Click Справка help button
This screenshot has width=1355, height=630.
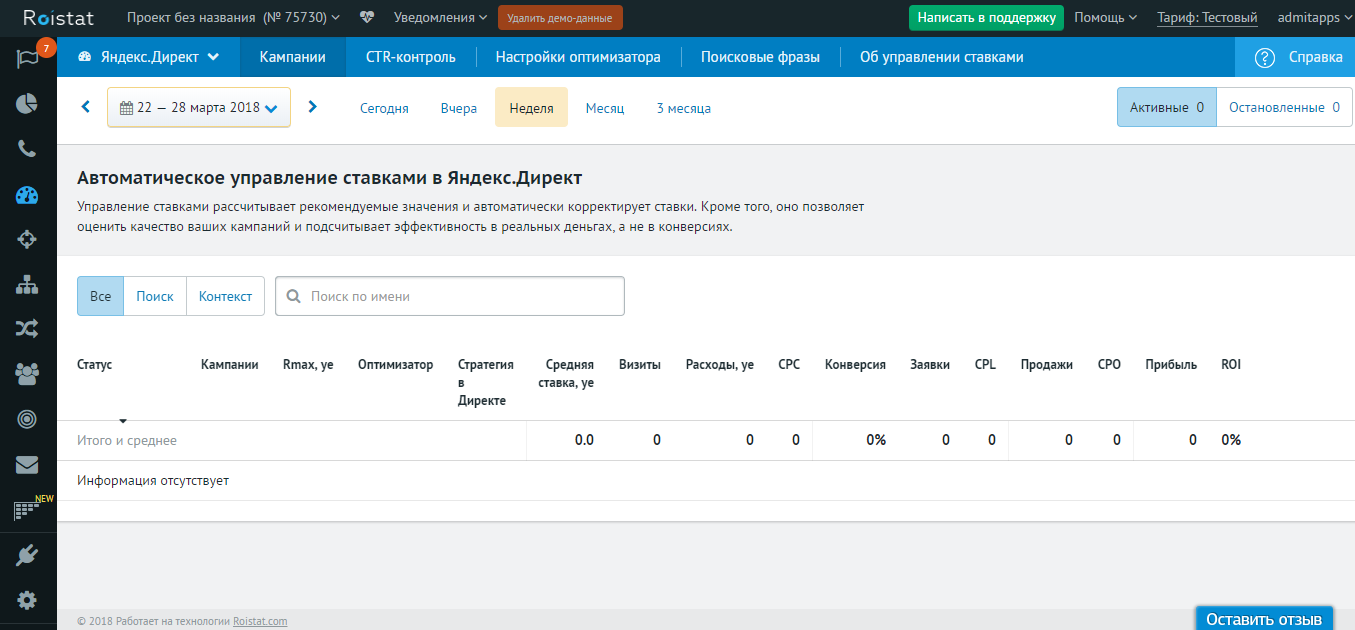[1295, 57]
